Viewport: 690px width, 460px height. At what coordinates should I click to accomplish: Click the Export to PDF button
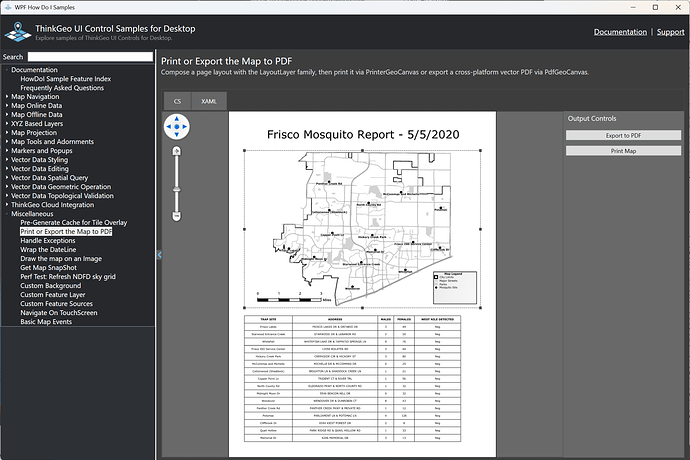tap(623, 136)
